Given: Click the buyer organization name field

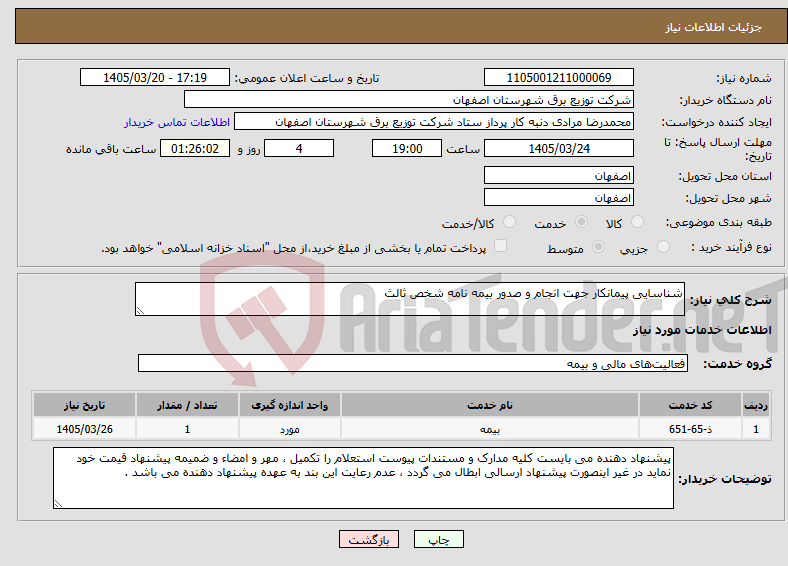Looking at the screenshot, I should [x=409, y=100].
